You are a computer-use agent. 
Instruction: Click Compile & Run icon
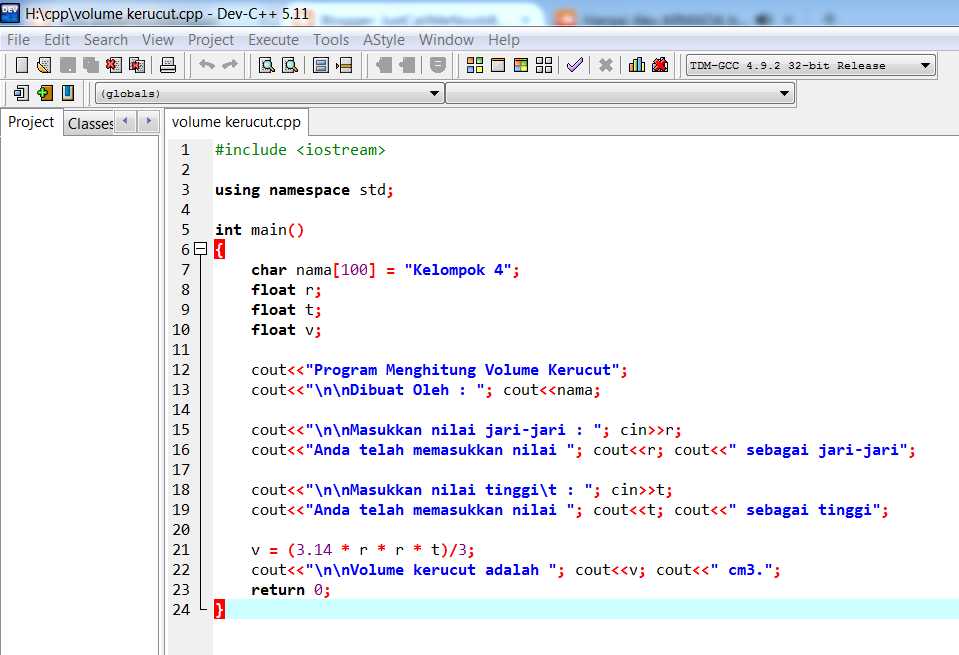pos(520,65)
